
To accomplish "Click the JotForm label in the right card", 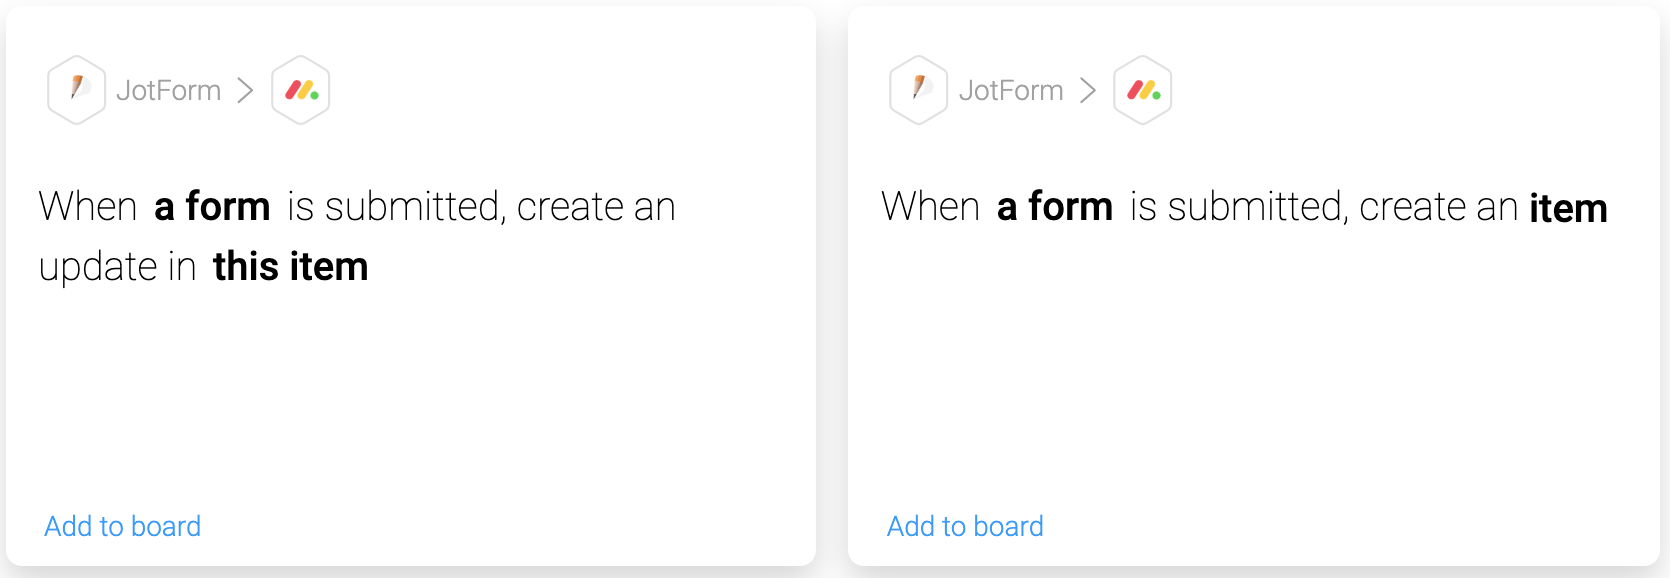I will (x=1011, y=90).
